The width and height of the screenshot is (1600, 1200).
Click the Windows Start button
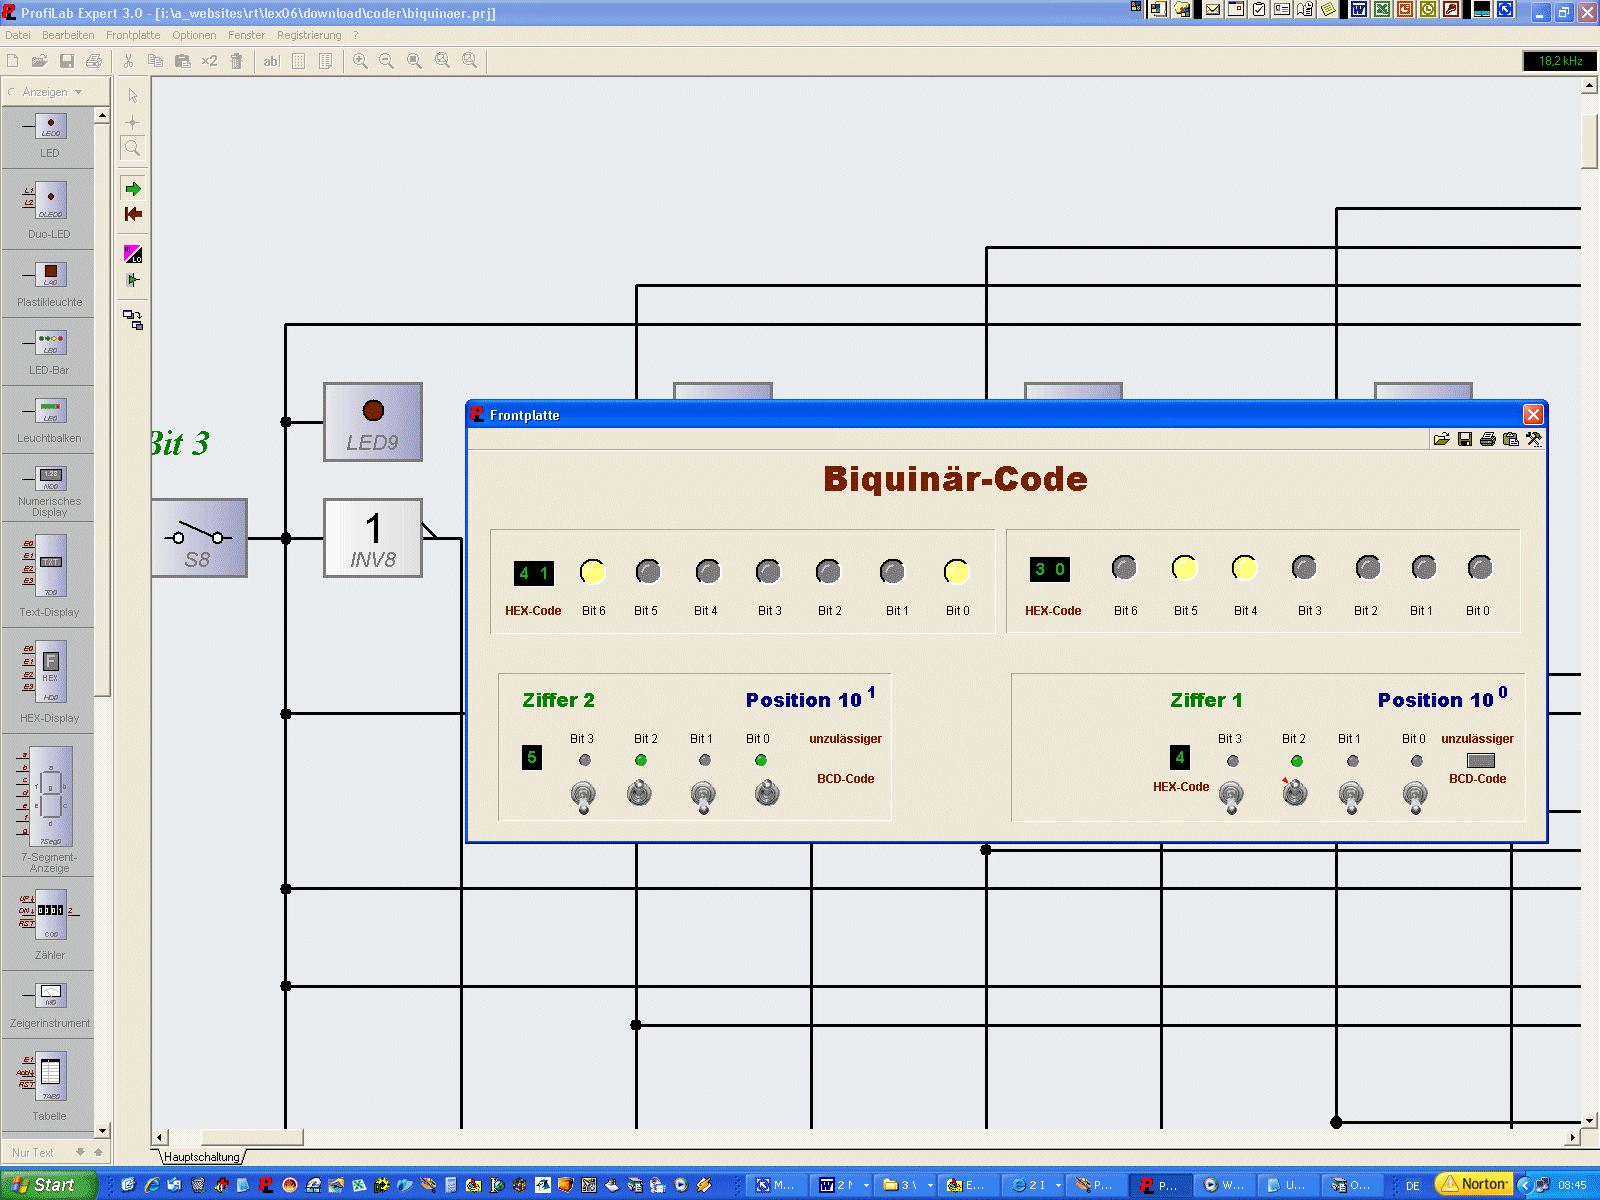click(x=47, y=1185)
